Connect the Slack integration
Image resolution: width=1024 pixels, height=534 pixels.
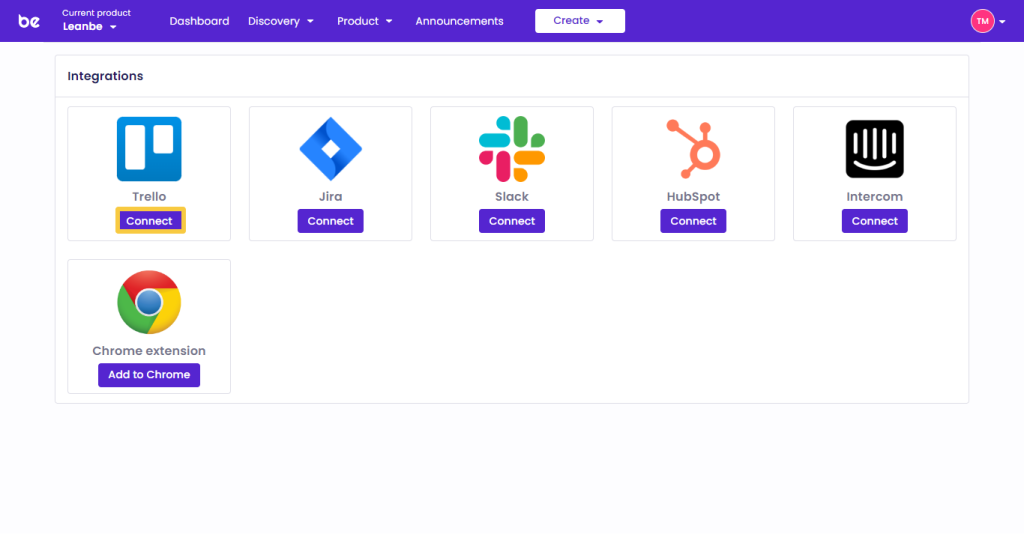pos(512,221)
